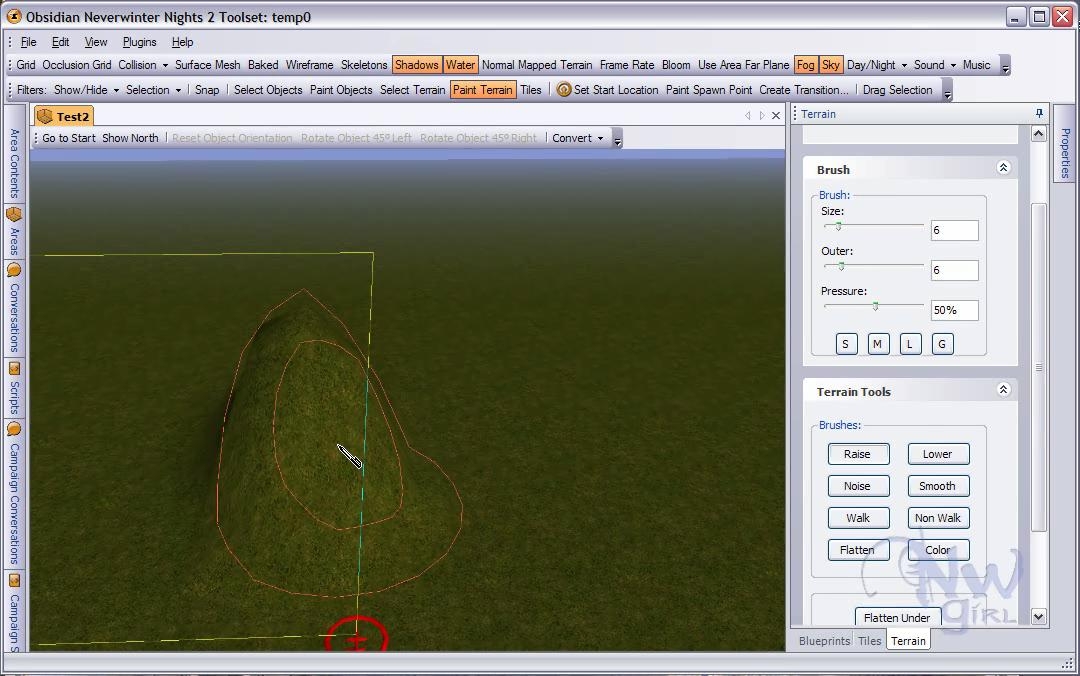Switch to the Blueprints tab

pyautogui.click(x=824, y=641)
